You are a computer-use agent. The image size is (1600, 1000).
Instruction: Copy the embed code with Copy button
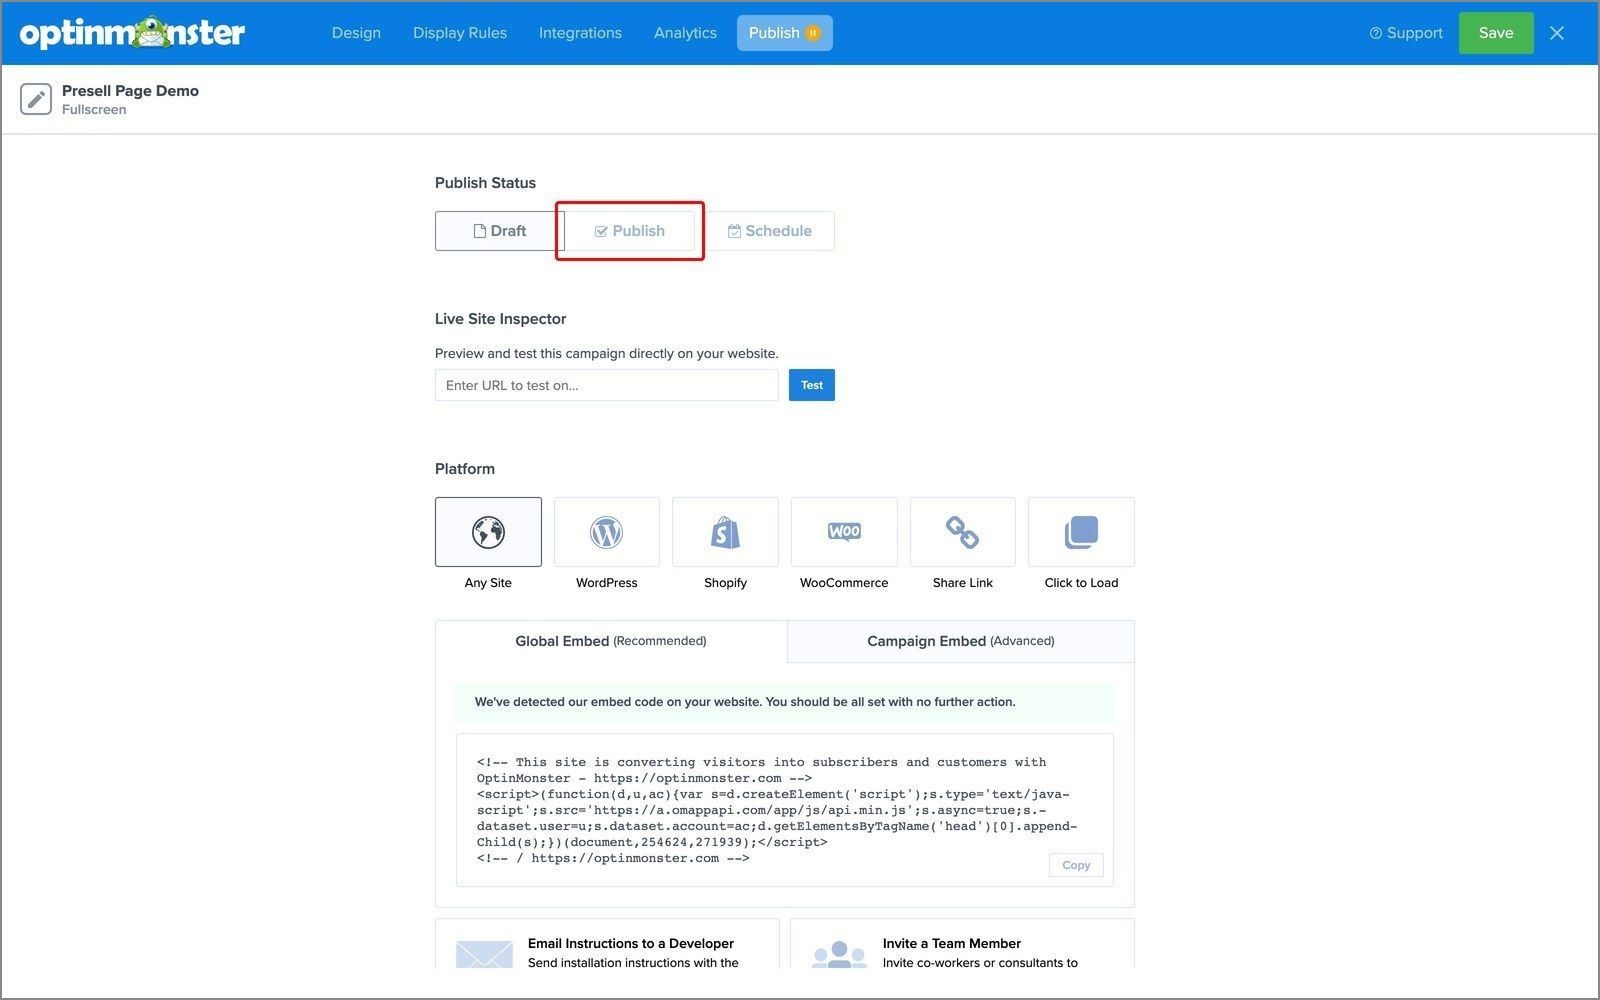click(1076, 865)
